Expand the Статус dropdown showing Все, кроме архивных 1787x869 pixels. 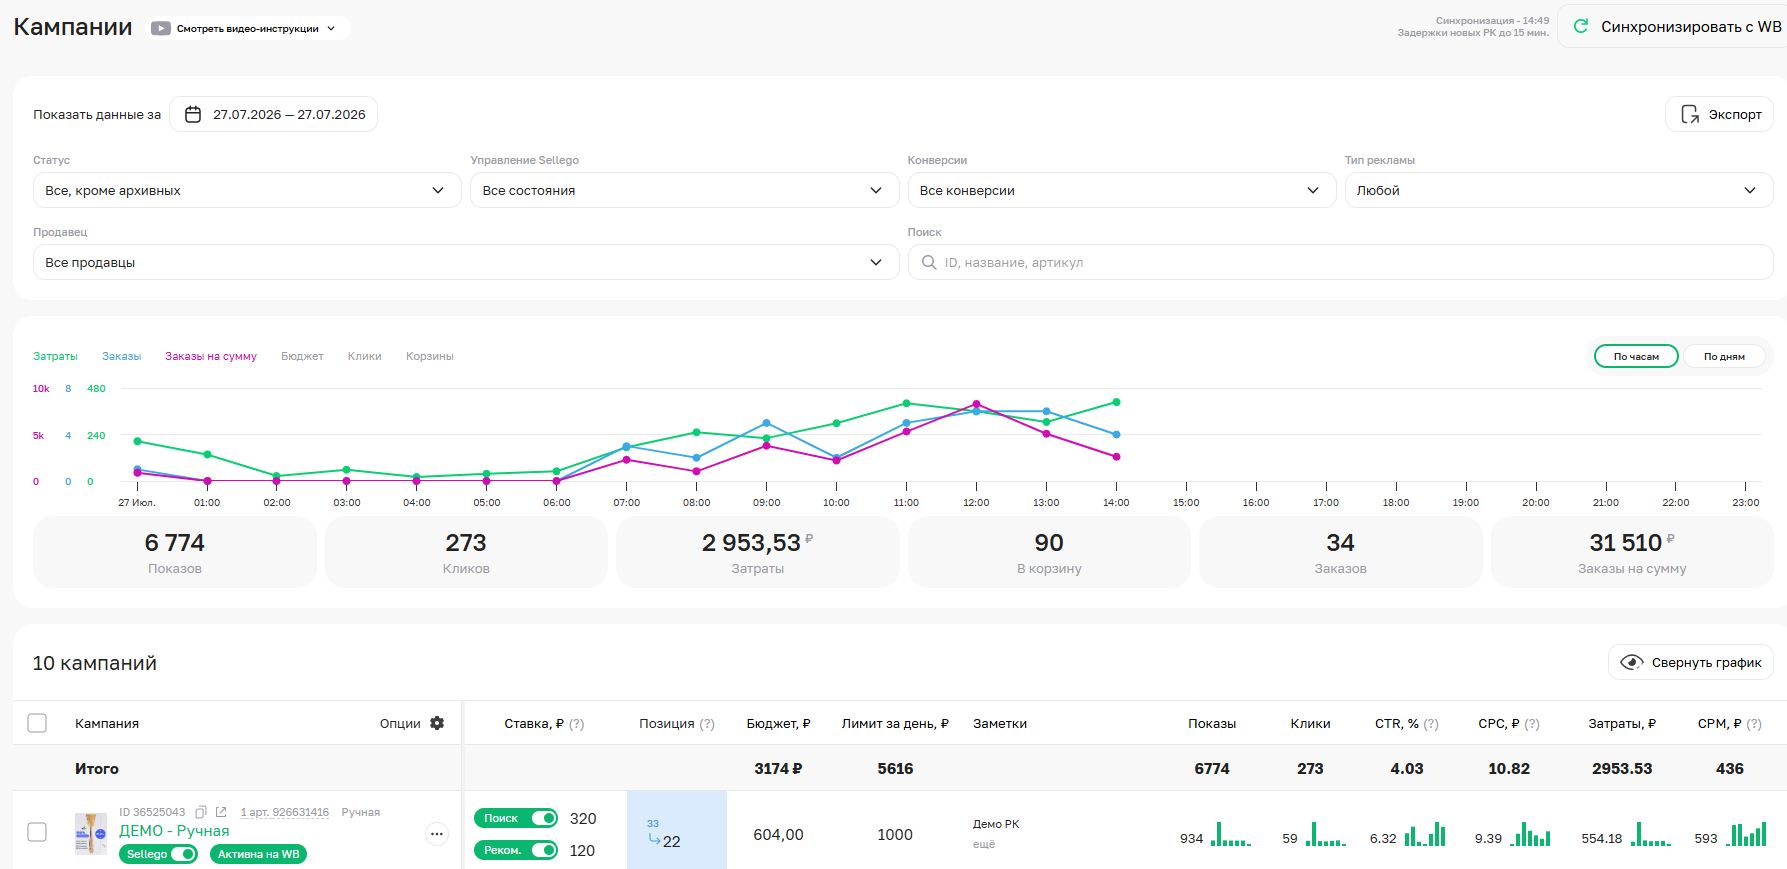[247, 190]
